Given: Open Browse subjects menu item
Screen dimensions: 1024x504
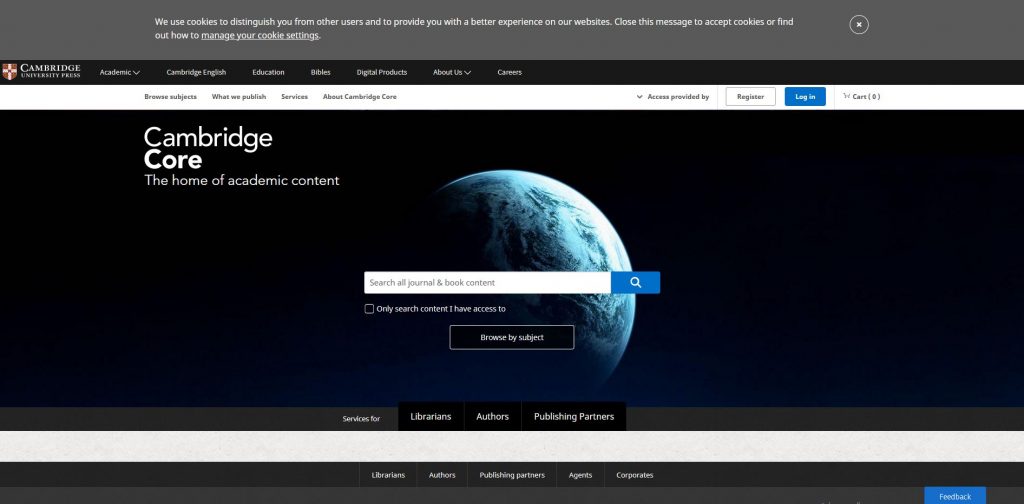Looking at the screenshot, I should tap(170, 97).
